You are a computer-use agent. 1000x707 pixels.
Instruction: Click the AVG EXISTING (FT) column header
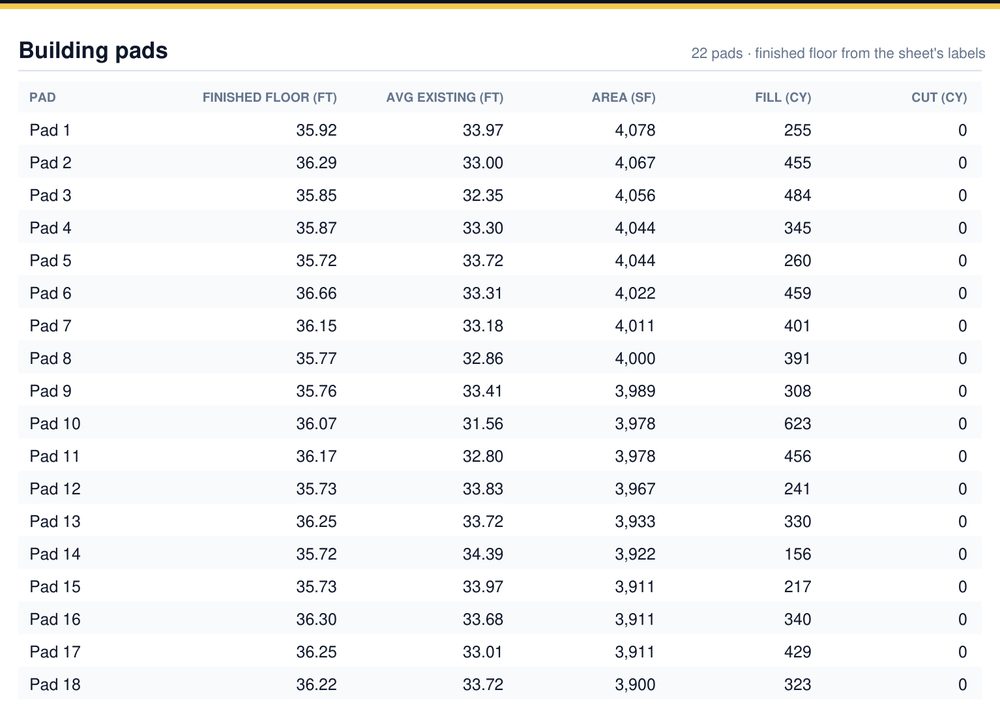click(x=445, y=98)
